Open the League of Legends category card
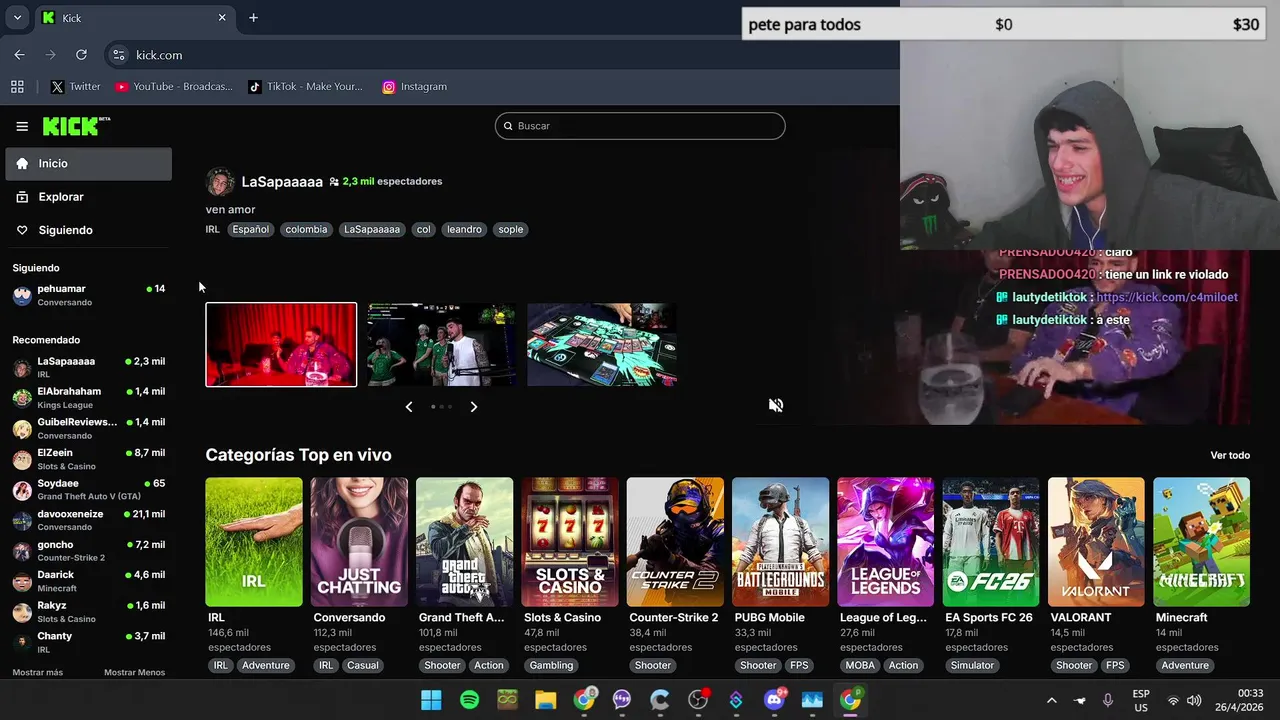The image size is (1280, 720). 886,542
